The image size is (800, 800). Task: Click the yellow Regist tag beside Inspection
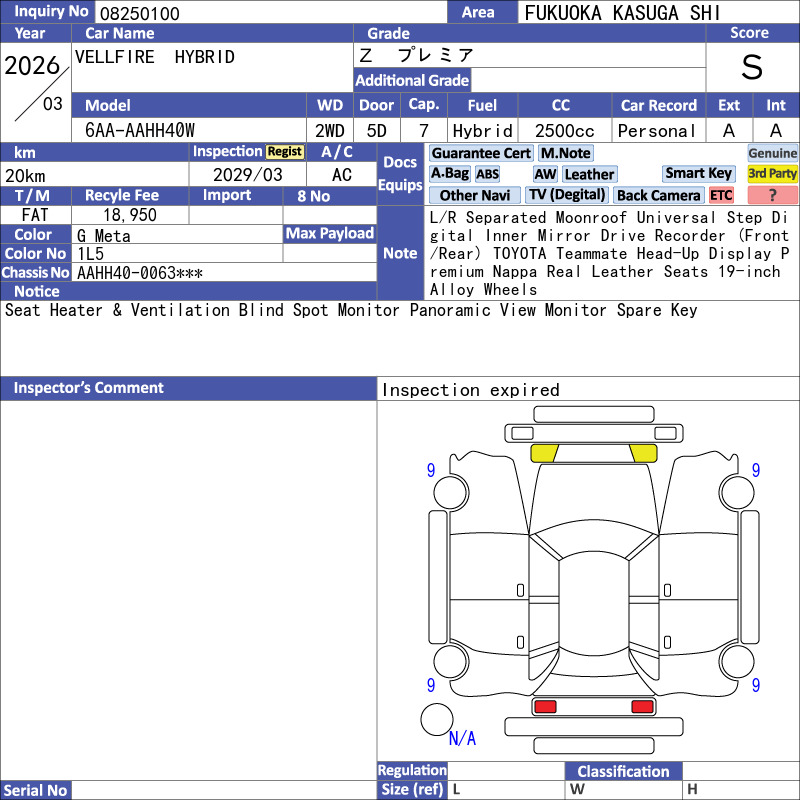[x=285, y=152]
